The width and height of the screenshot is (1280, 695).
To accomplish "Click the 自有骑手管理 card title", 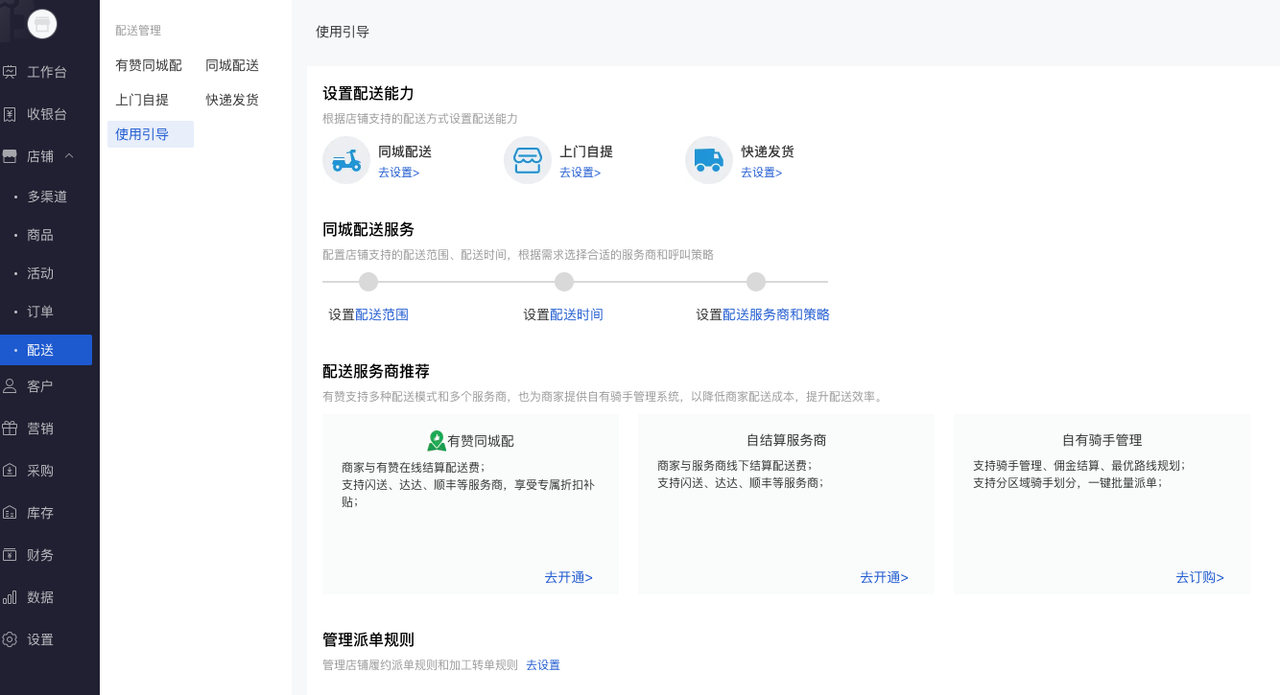I will point(1102,440).
